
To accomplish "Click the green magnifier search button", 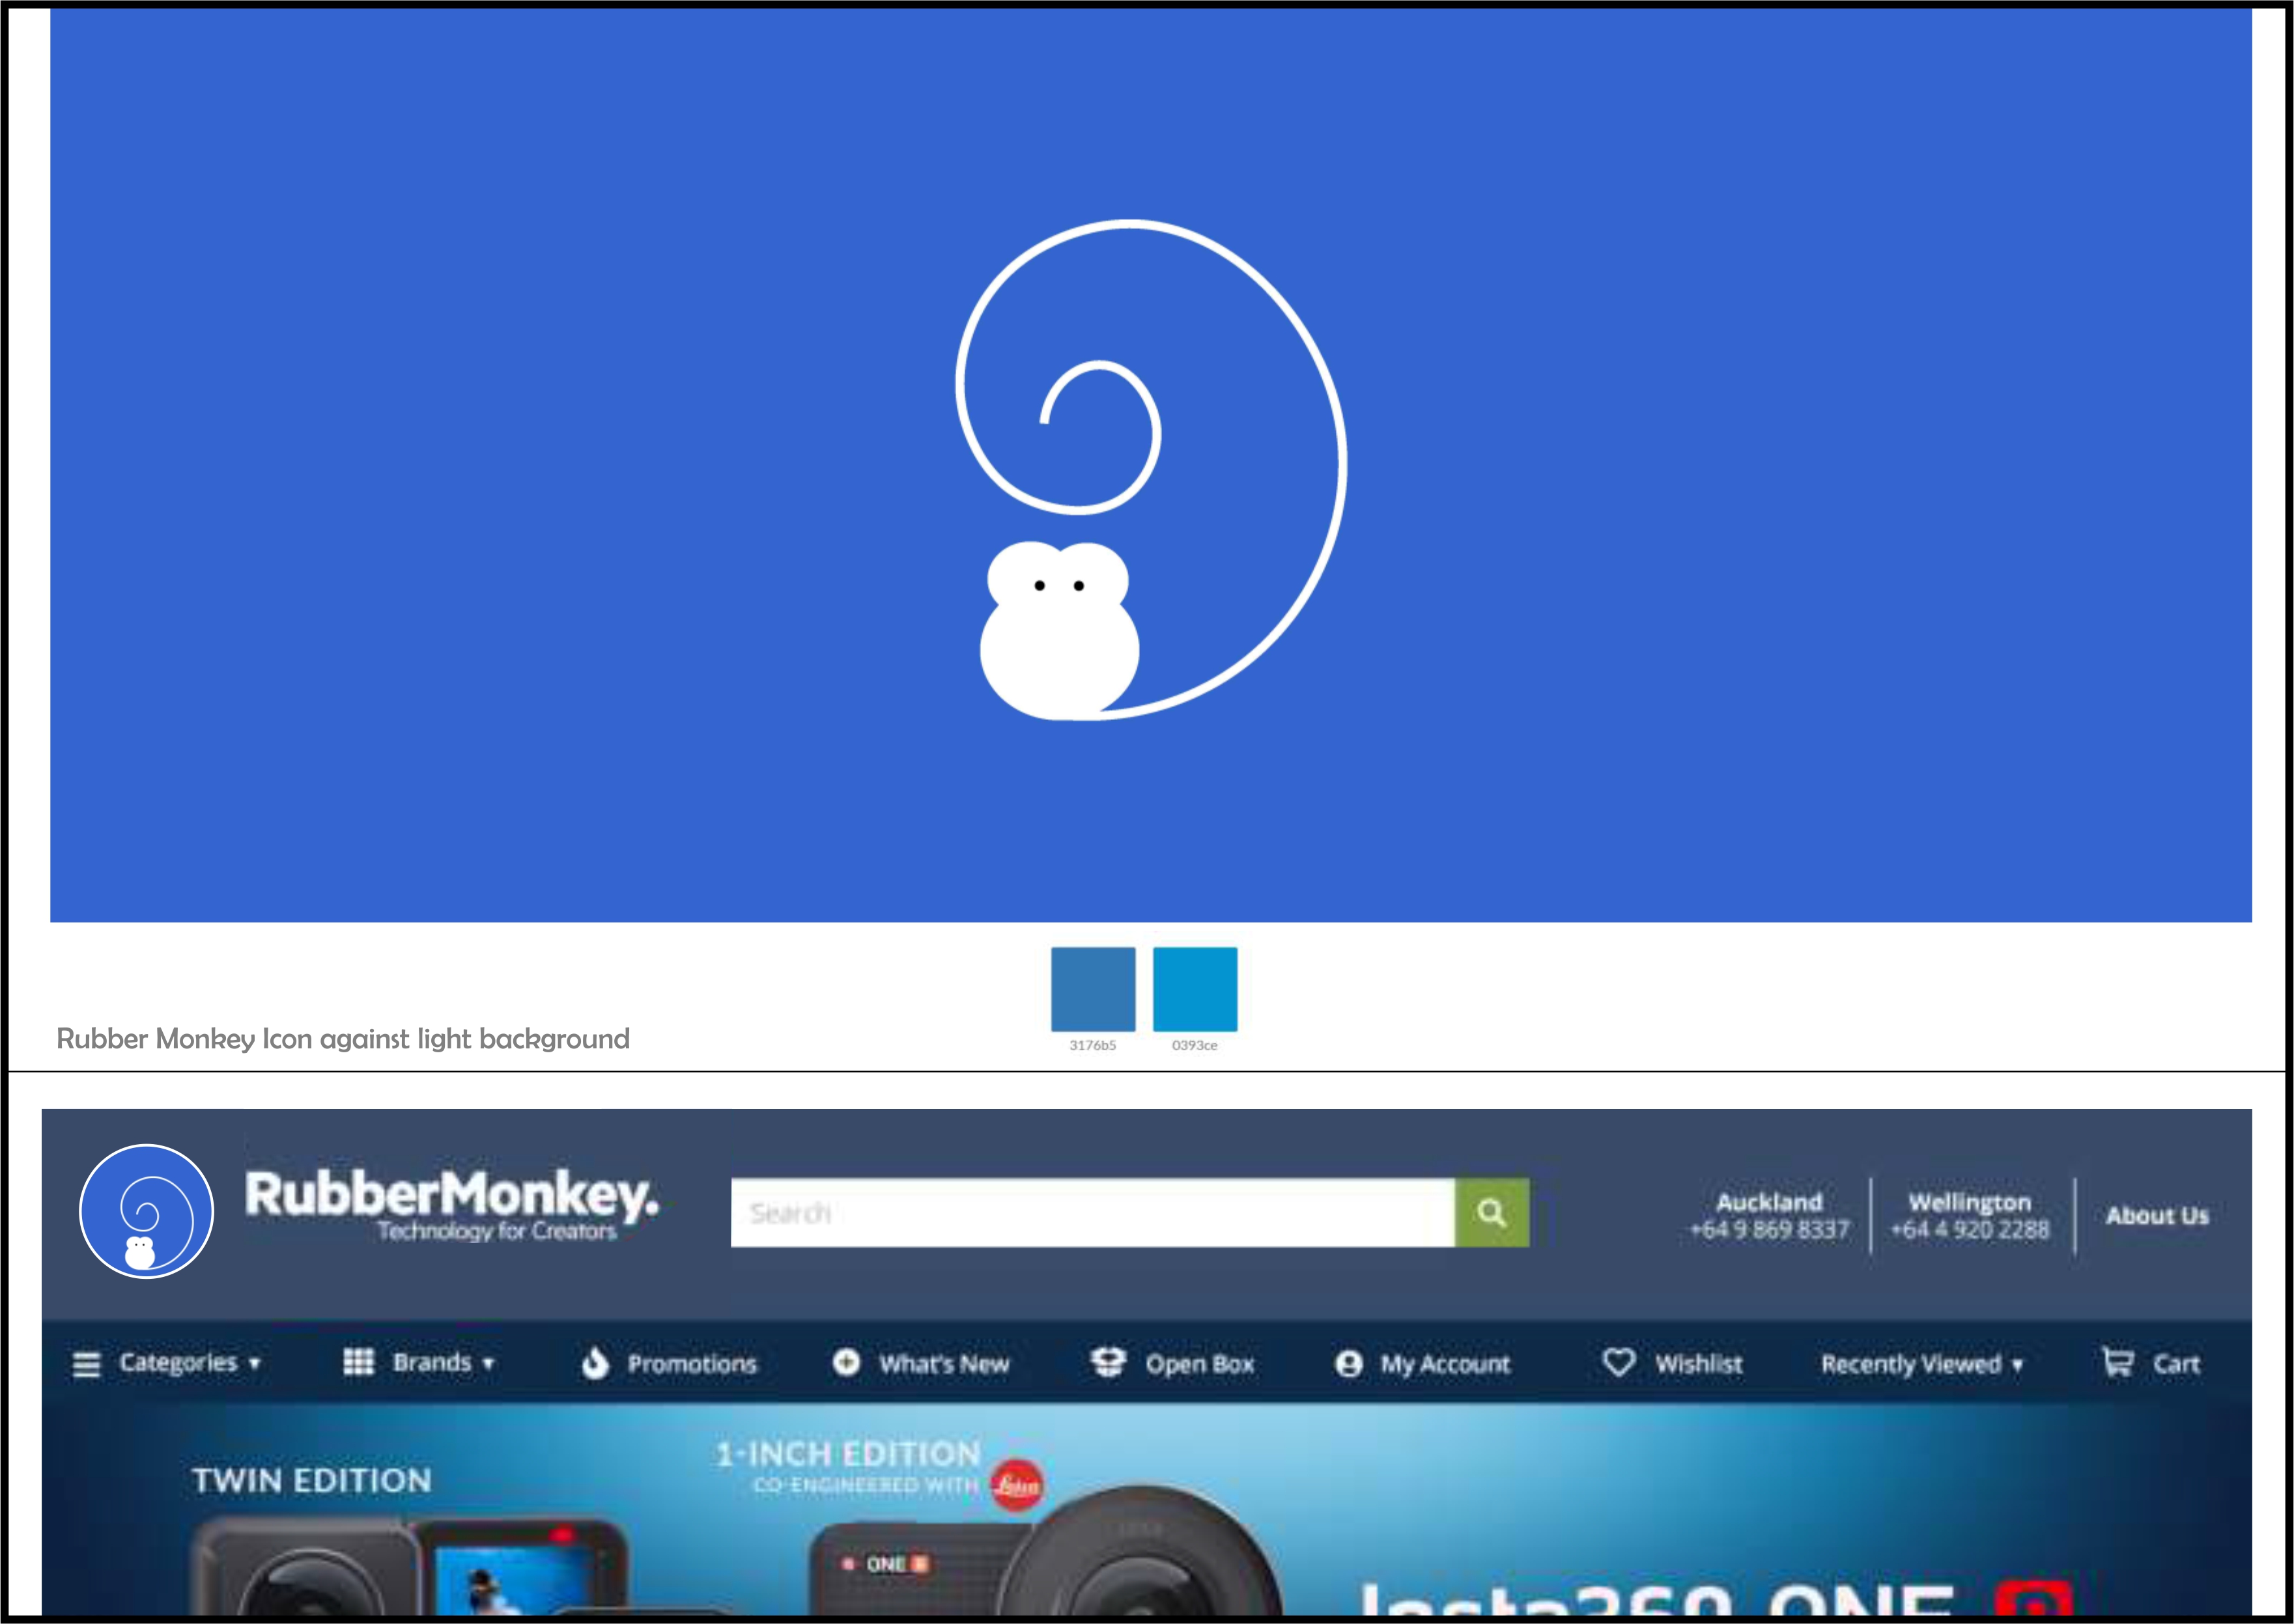I will point(1491,1213).
